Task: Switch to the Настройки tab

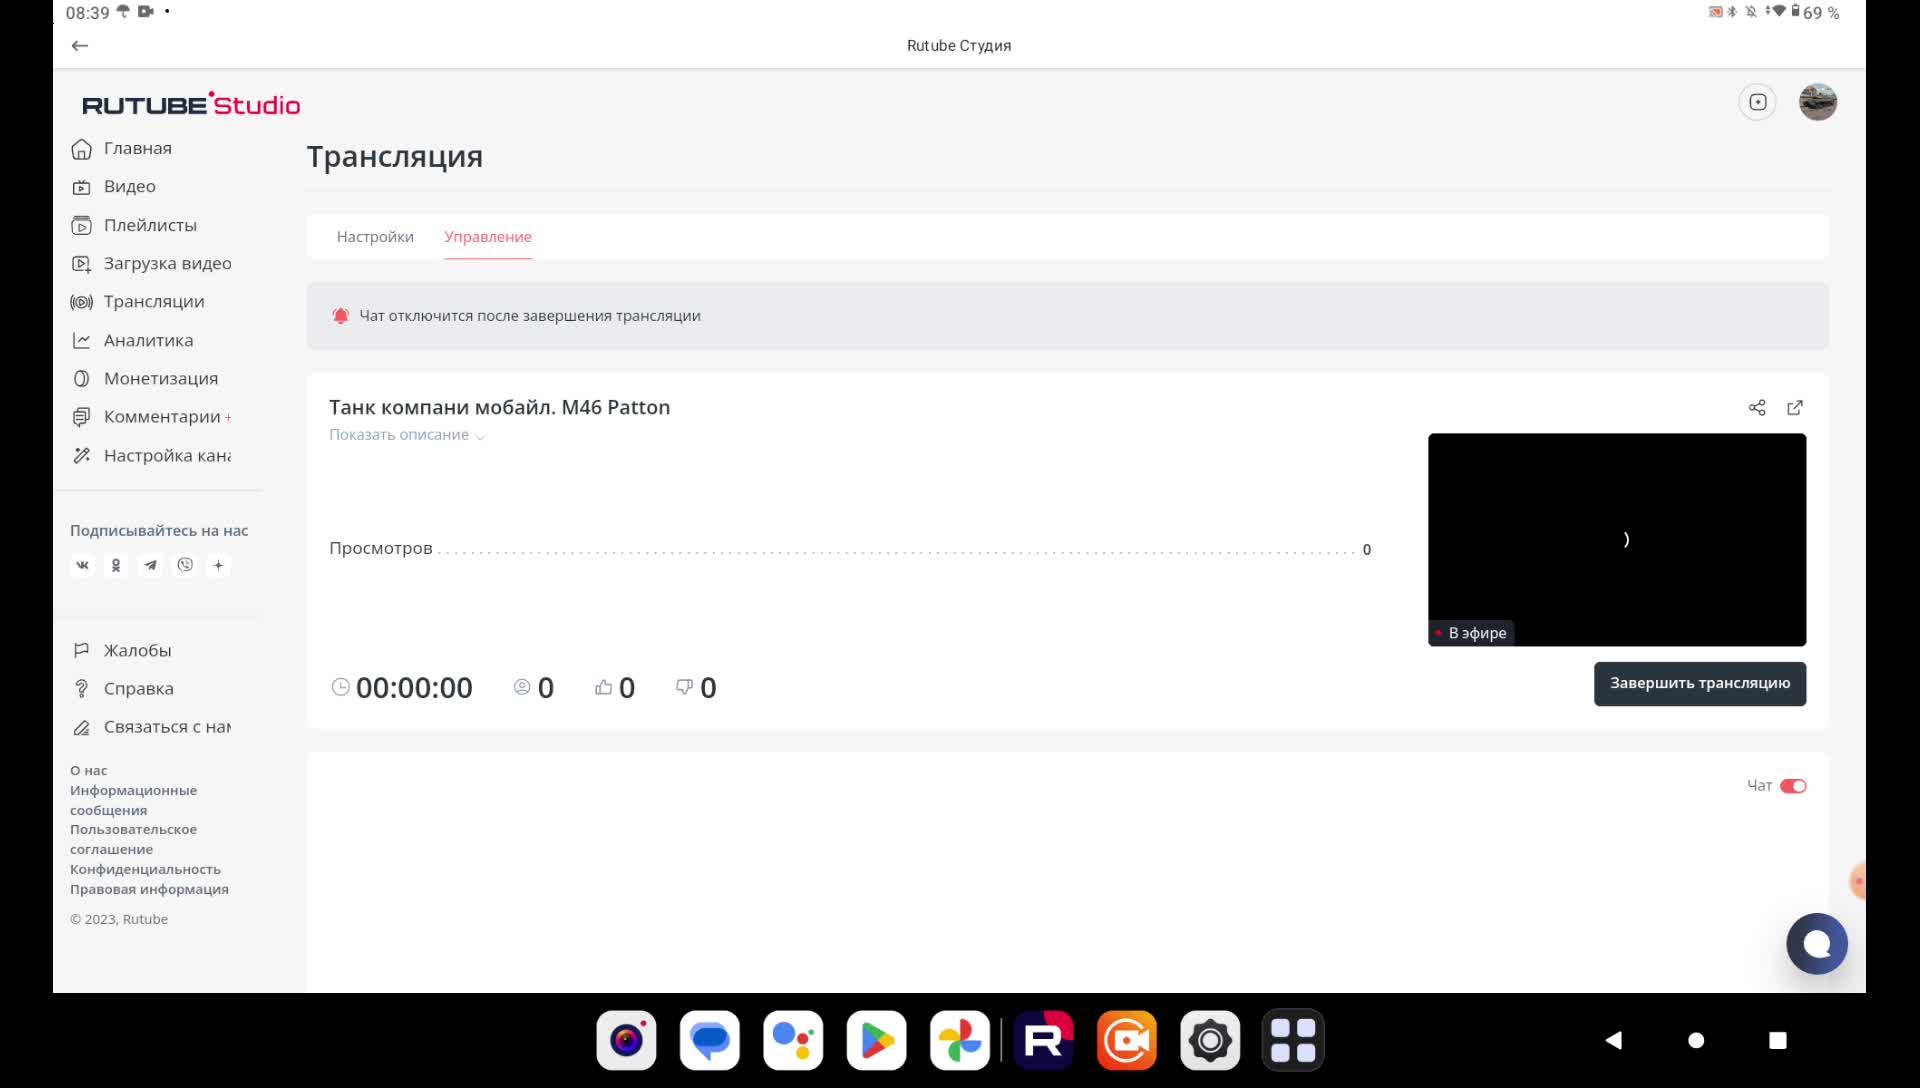Action: [x=375, y=237]
